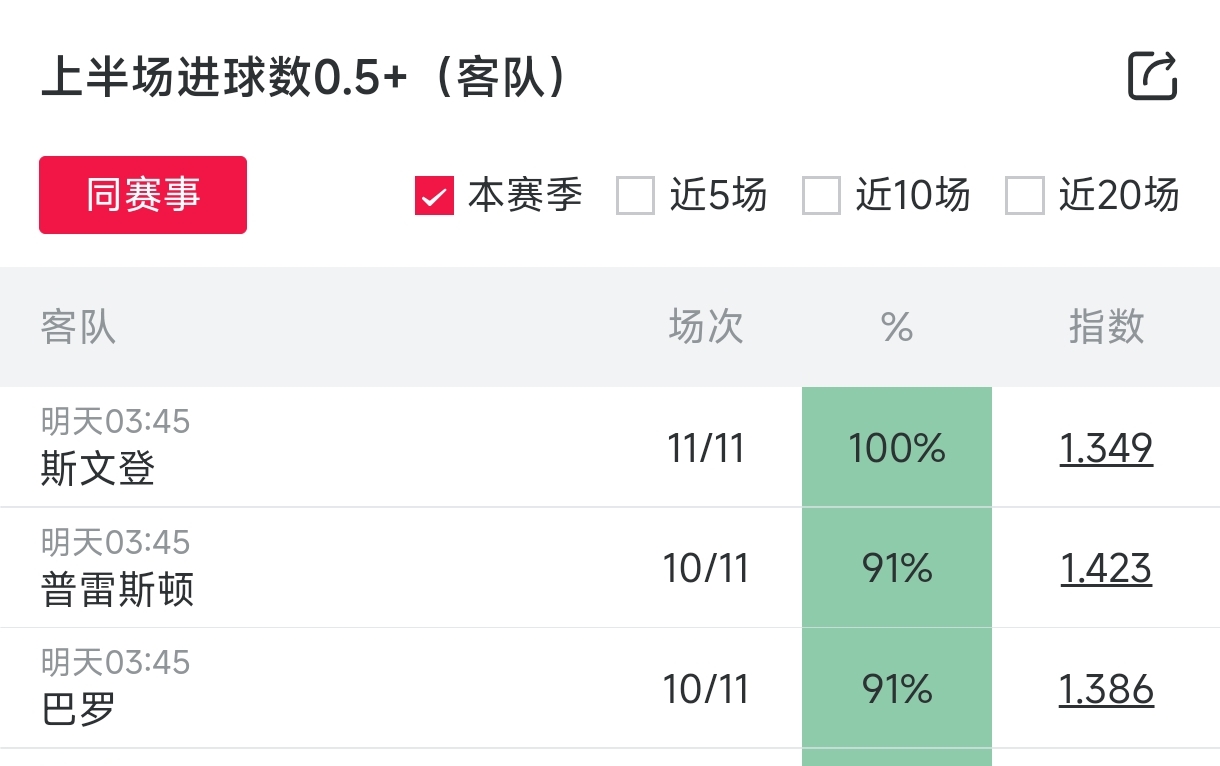Open the 1.349 odds link for 斯文登
This screenshot has height=766, width=1220.
click(x=1106, y=448)
